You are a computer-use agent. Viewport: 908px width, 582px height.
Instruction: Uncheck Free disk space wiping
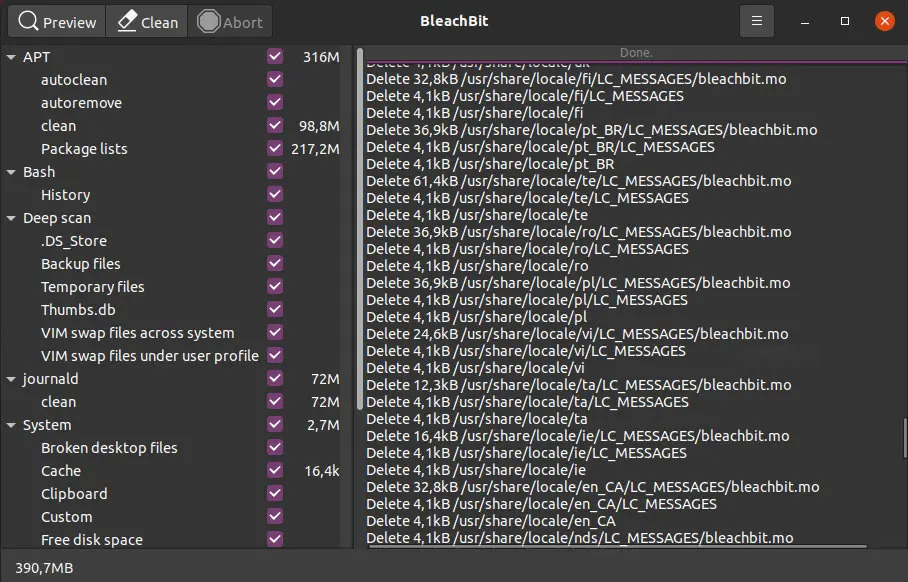click(274, 540)
